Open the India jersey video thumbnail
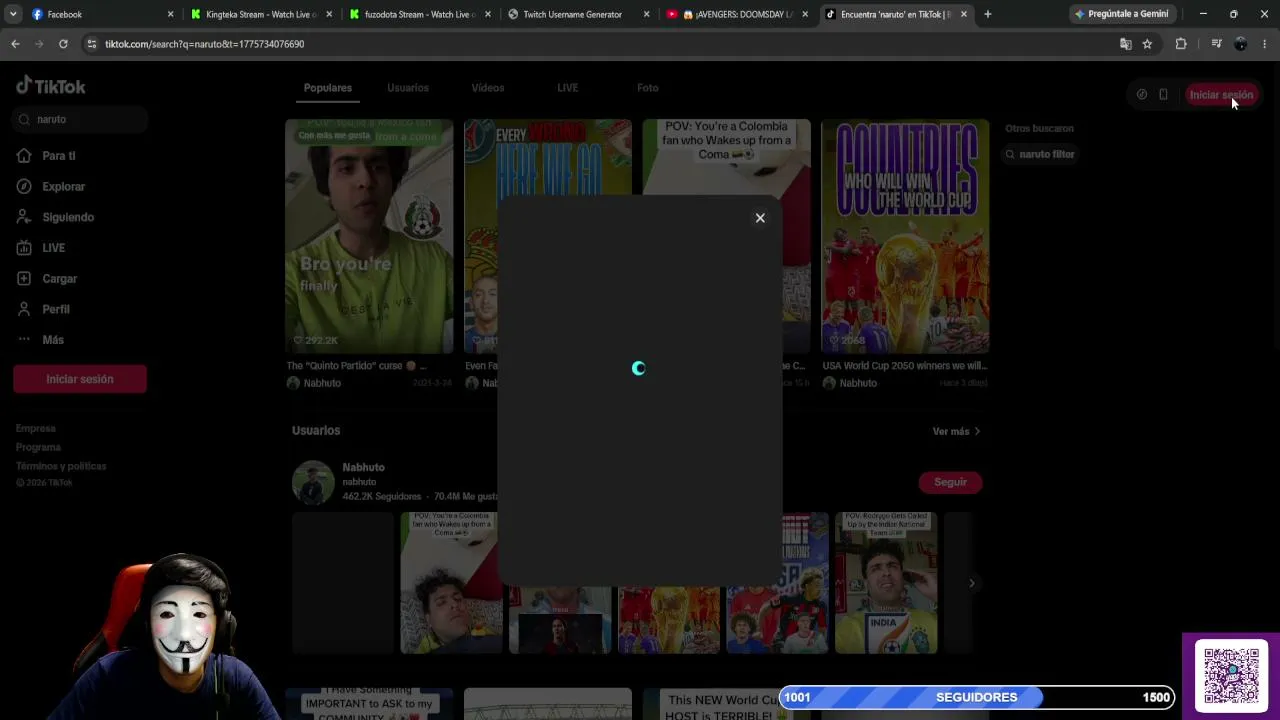 [886, 583]
